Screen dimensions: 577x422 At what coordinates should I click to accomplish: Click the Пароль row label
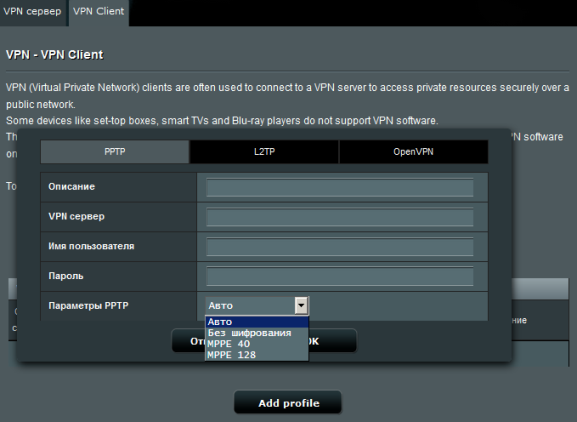click(x=66, y=276)
